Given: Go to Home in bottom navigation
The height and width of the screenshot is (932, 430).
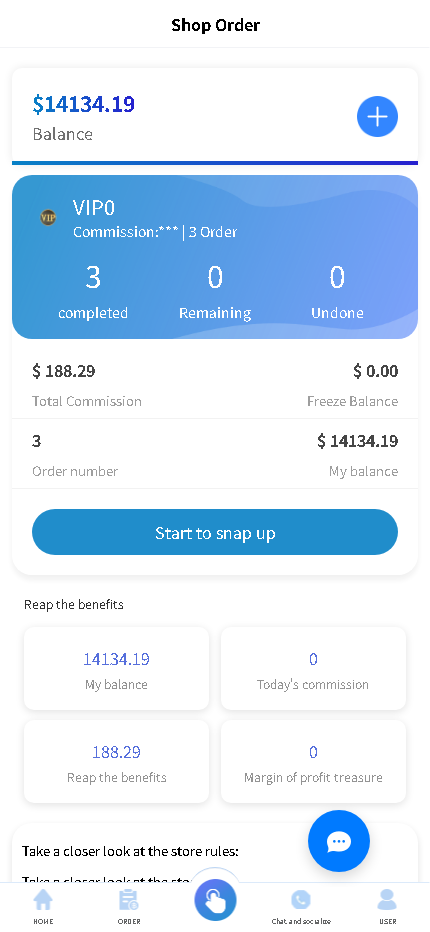Looking at the screenshot, I should pos(43,907).
